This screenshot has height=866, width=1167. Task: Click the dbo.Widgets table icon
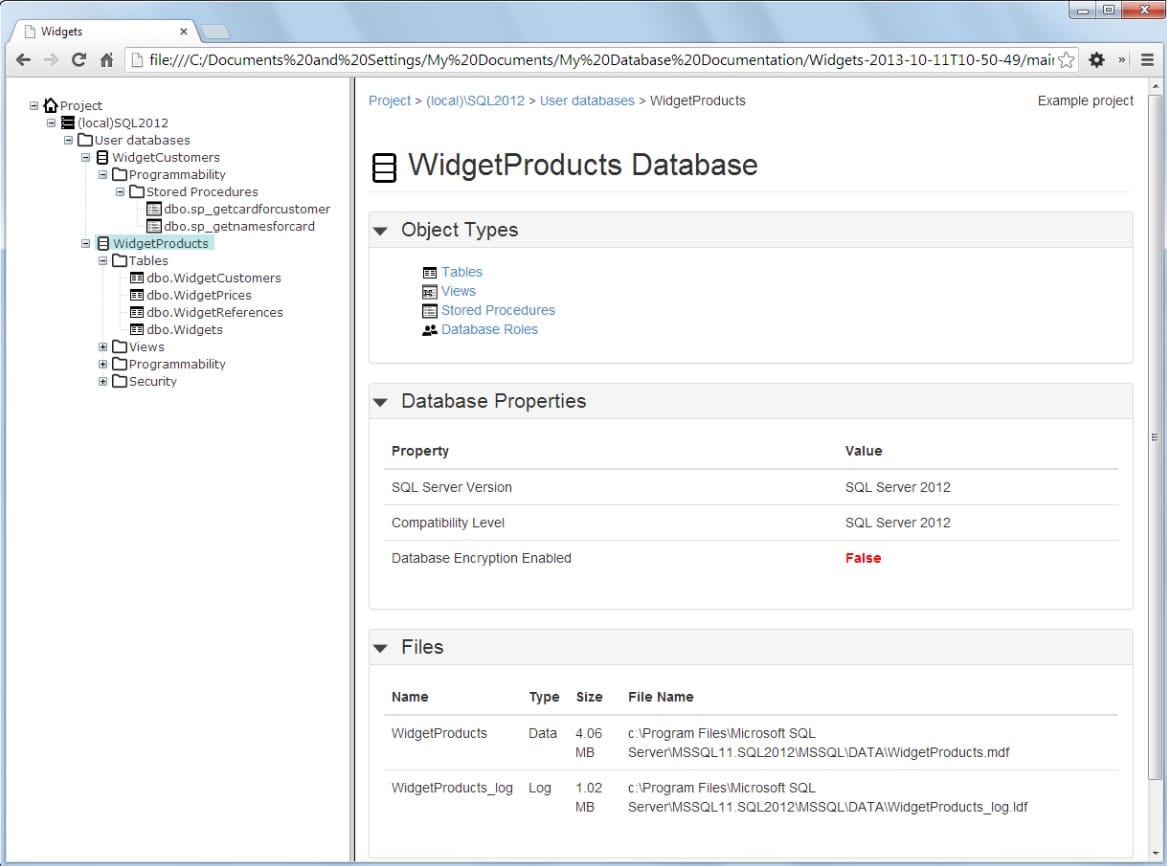(137, 329)
